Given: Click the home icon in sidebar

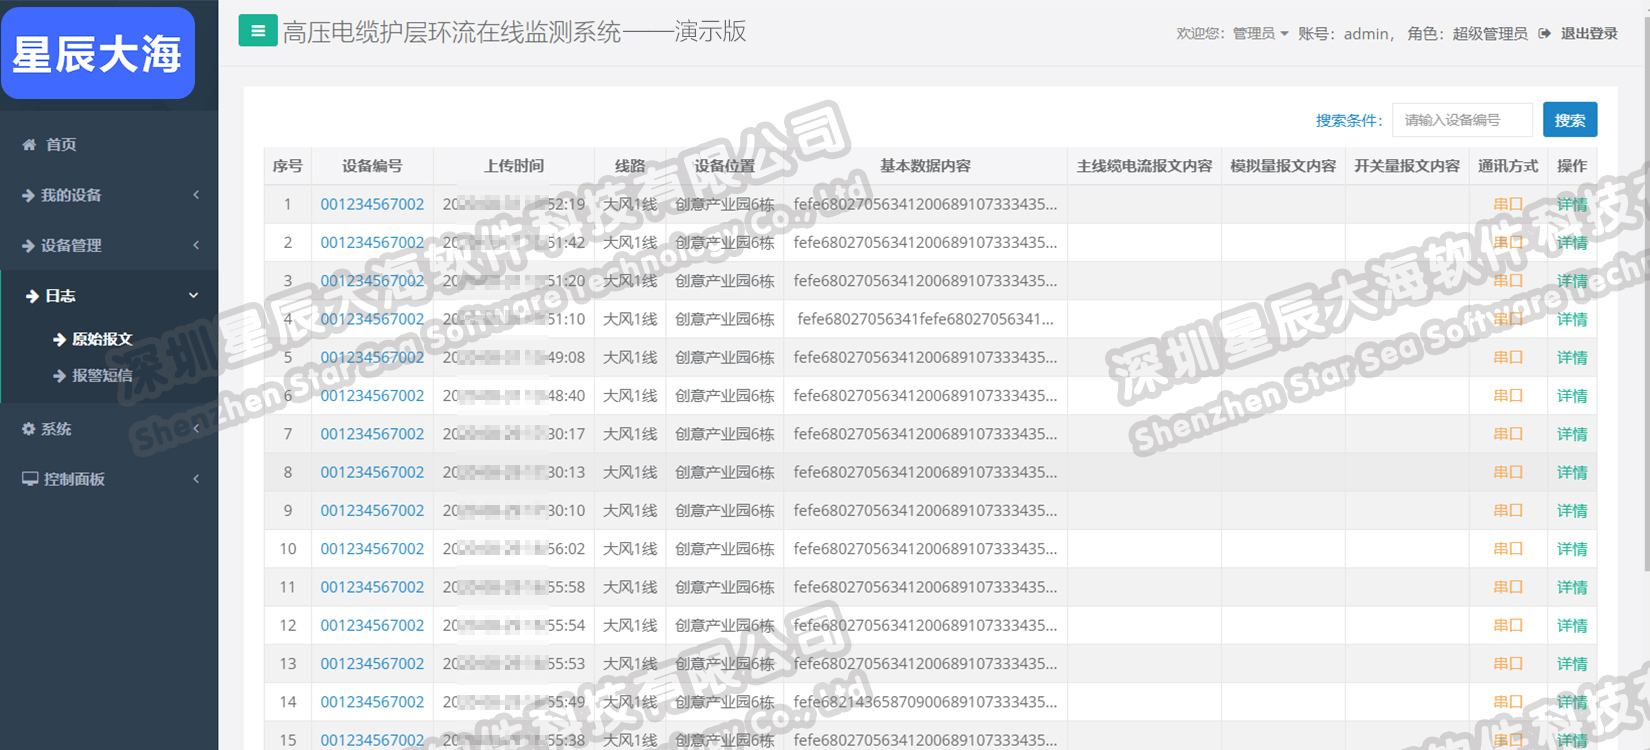Looking at the screenshot, I should pyautogui.click(x=29, y=145).
